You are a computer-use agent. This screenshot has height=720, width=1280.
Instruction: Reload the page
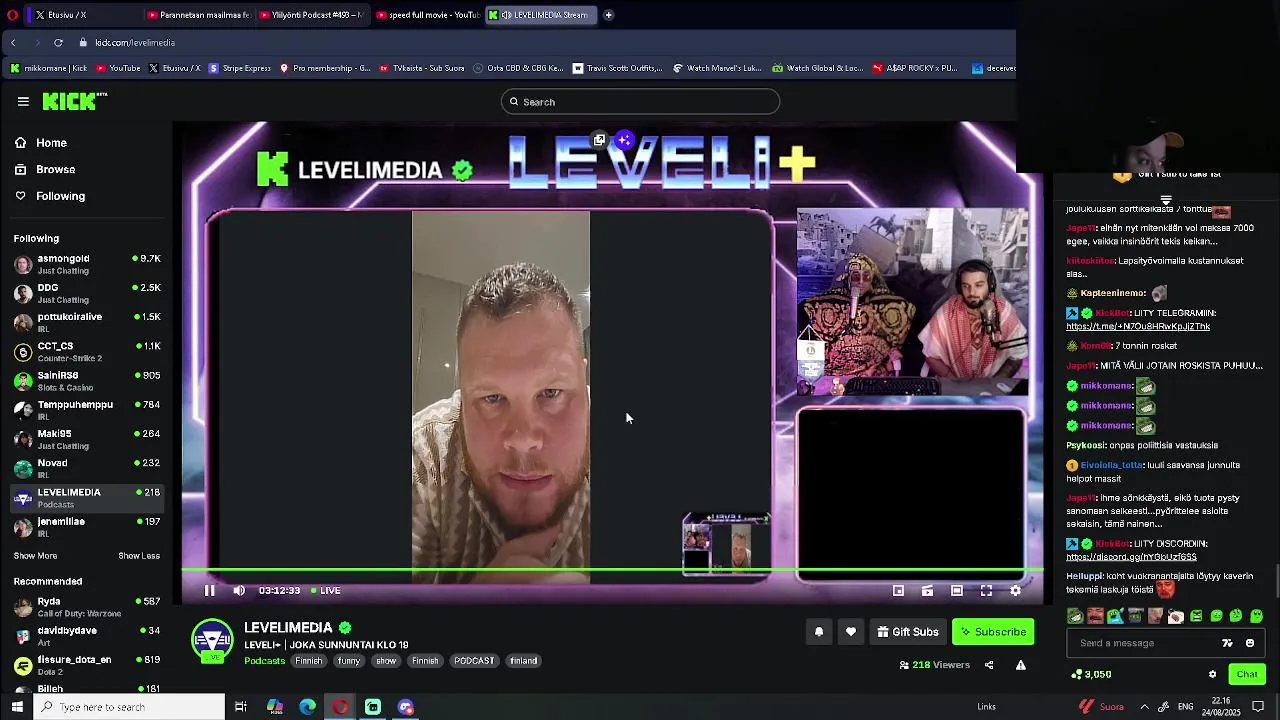click(58, 42)
